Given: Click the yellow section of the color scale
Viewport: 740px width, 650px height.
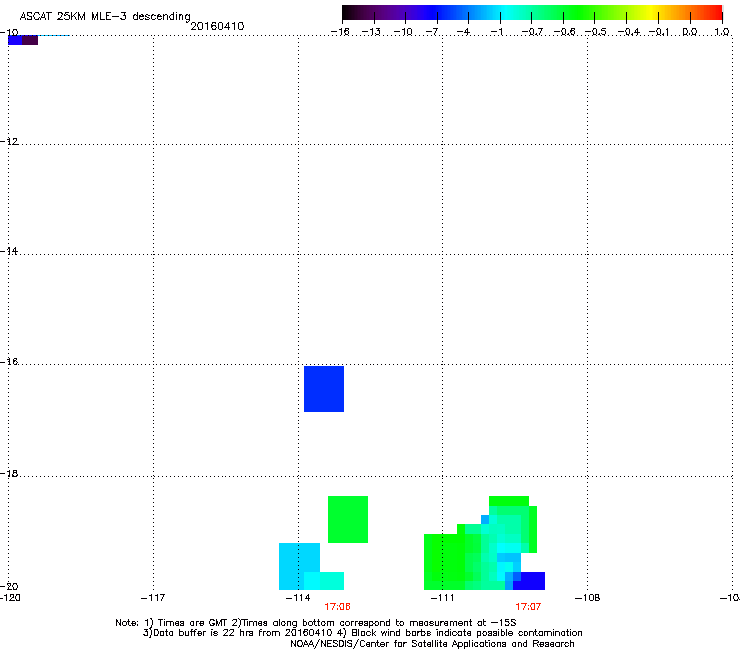Looking at the screenshot, I should point(651,13).
